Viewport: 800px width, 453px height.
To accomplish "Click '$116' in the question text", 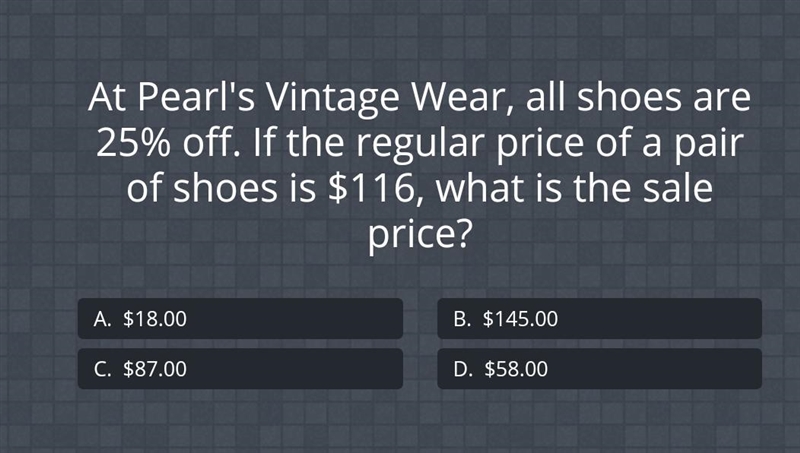I will coord(371,188).
